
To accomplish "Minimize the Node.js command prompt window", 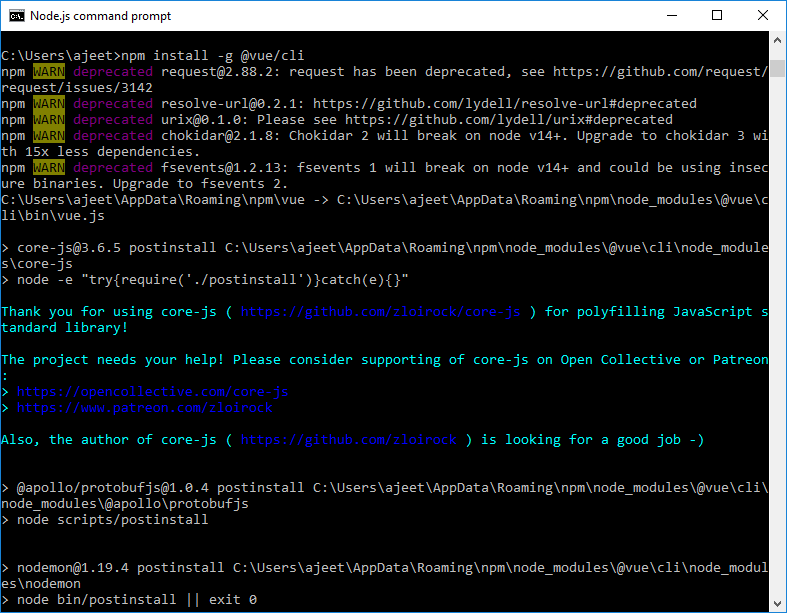I will (672, 16).
